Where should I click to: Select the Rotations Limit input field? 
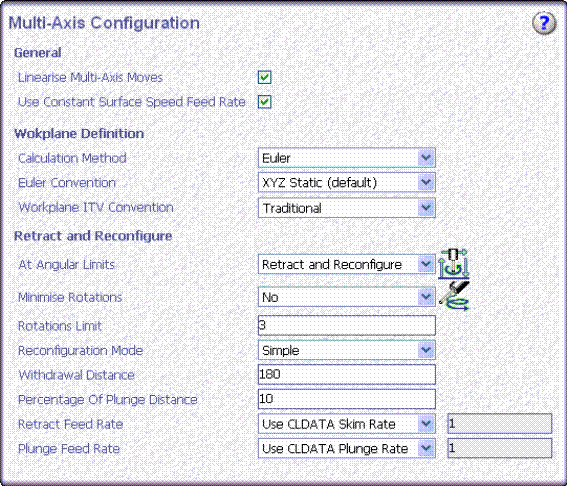[347, 325]
